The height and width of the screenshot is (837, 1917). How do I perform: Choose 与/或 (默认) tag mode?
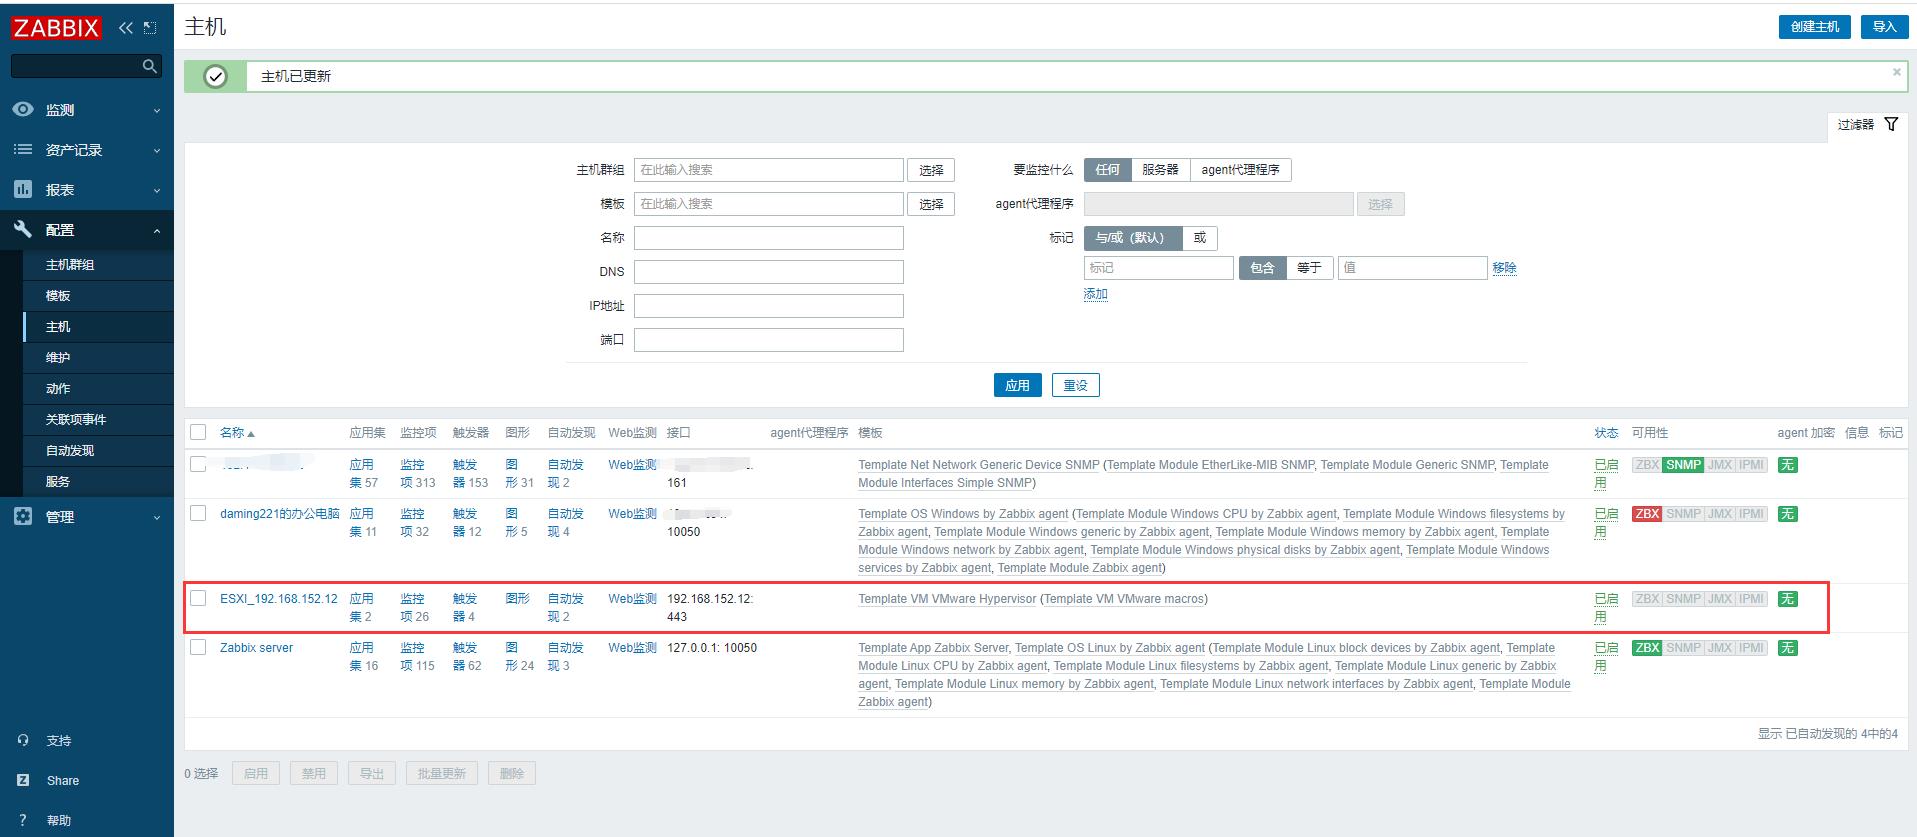click(x=1133, y=238)
